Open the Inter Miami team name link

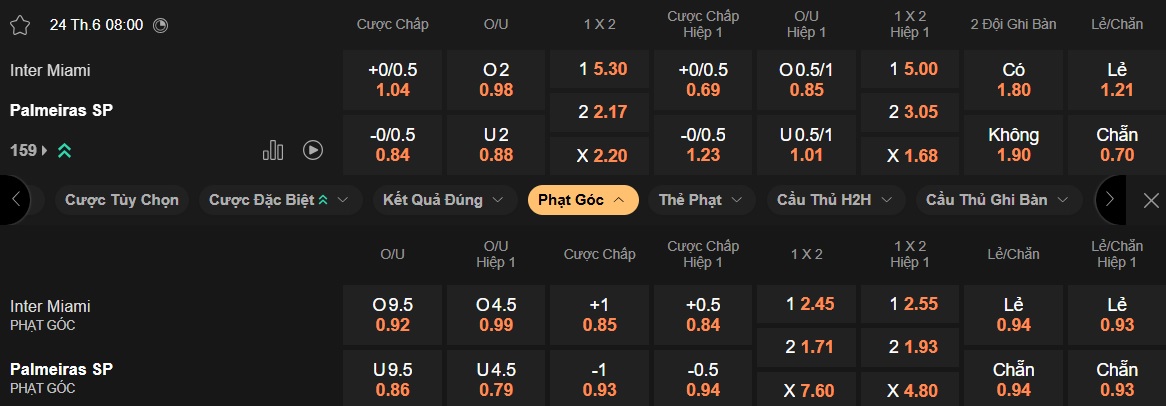click(x=50, y=71)
